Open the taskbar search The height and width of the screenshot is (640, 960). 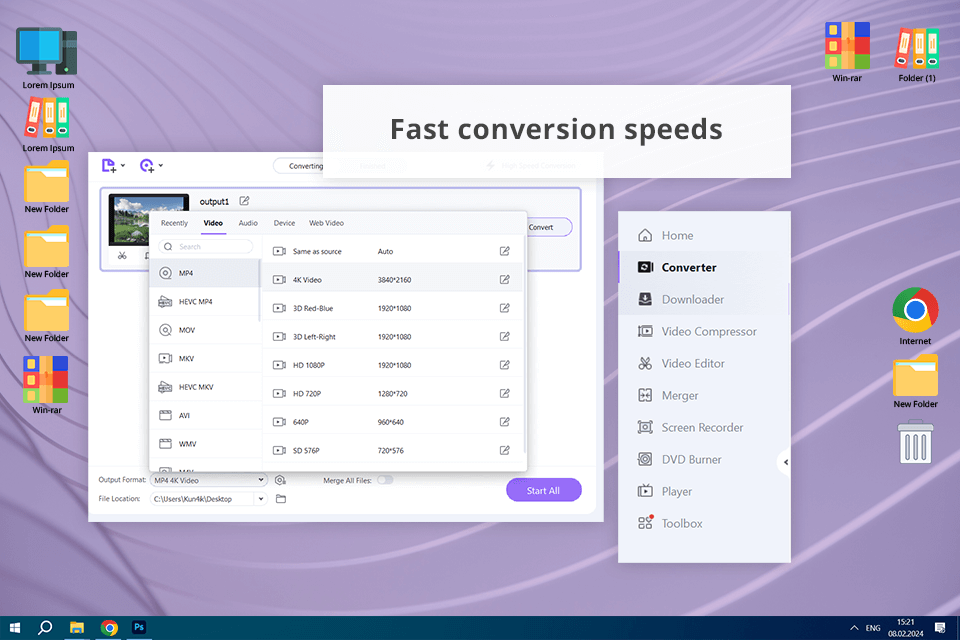coord(45,628)
